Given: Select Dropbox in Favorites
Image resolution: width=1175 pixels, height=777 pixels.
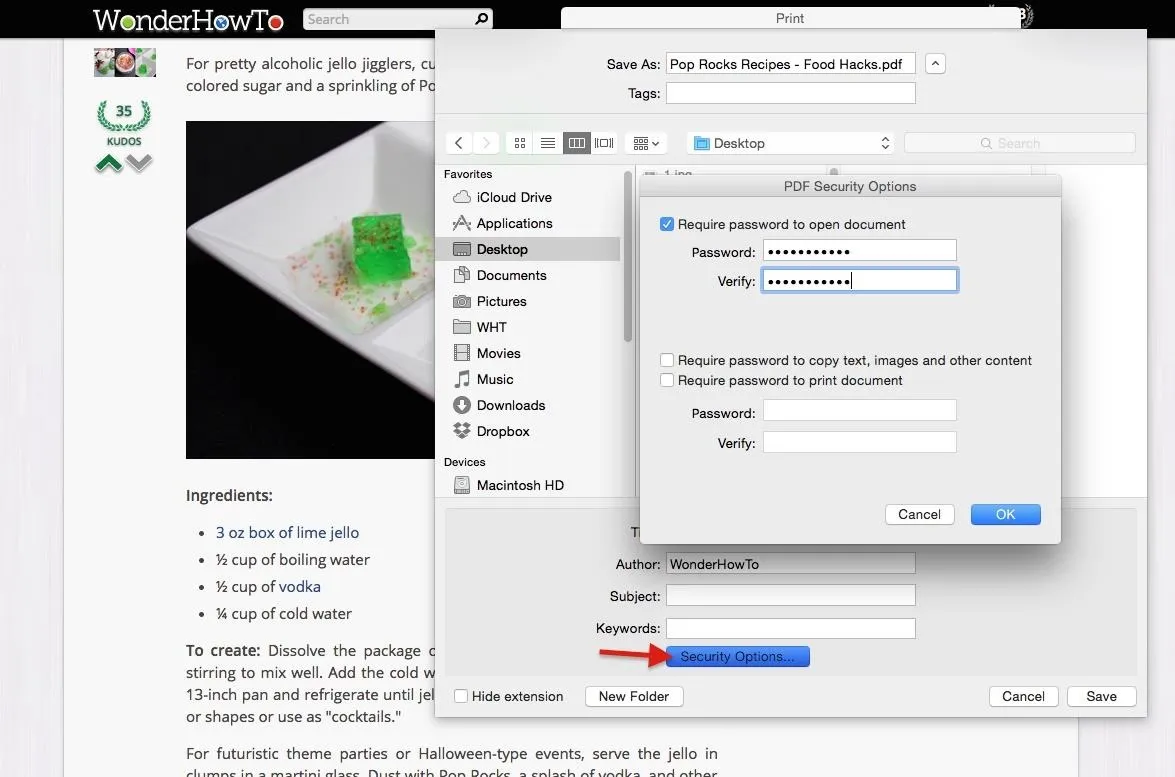Looking at the screenshot, I should 503,431.
